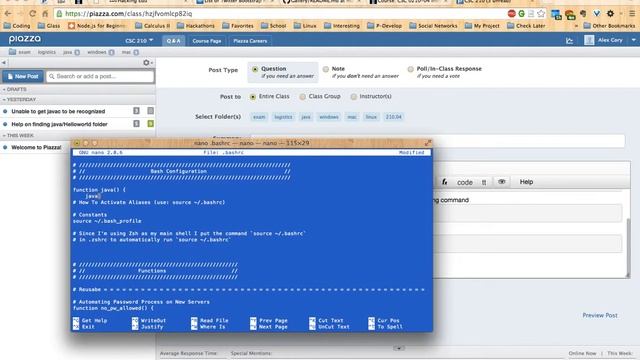
Task: Select the windows folder tag in Select Folder(s)
Action: 329,117
